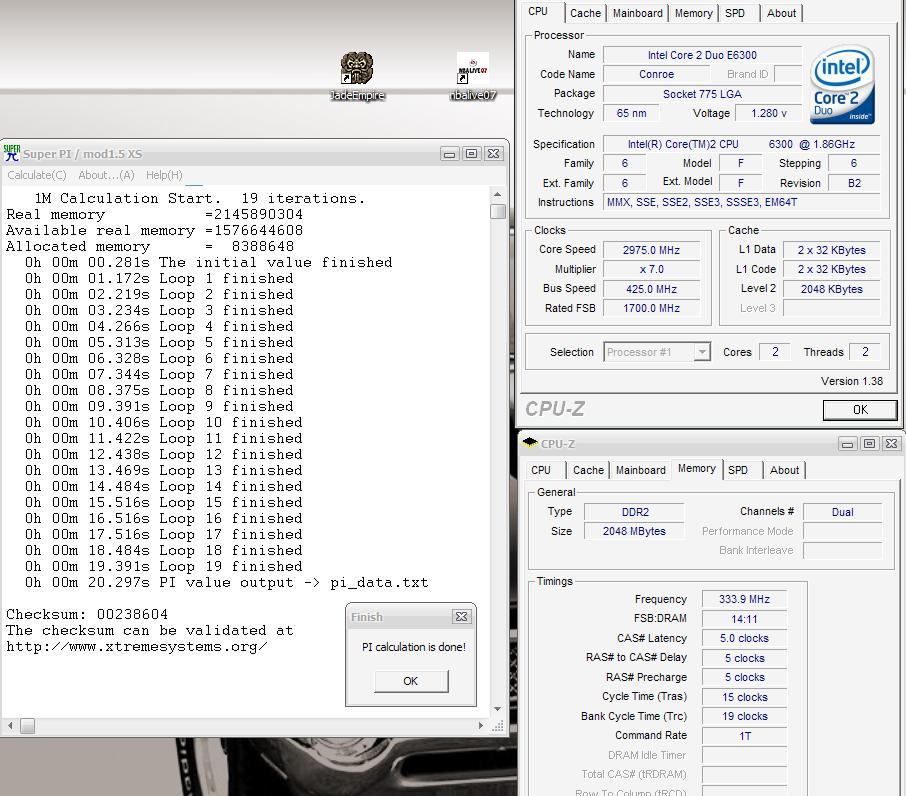Open the JadeEmpire desktop shortcut

pyautogui.click(x=357, y=75)
